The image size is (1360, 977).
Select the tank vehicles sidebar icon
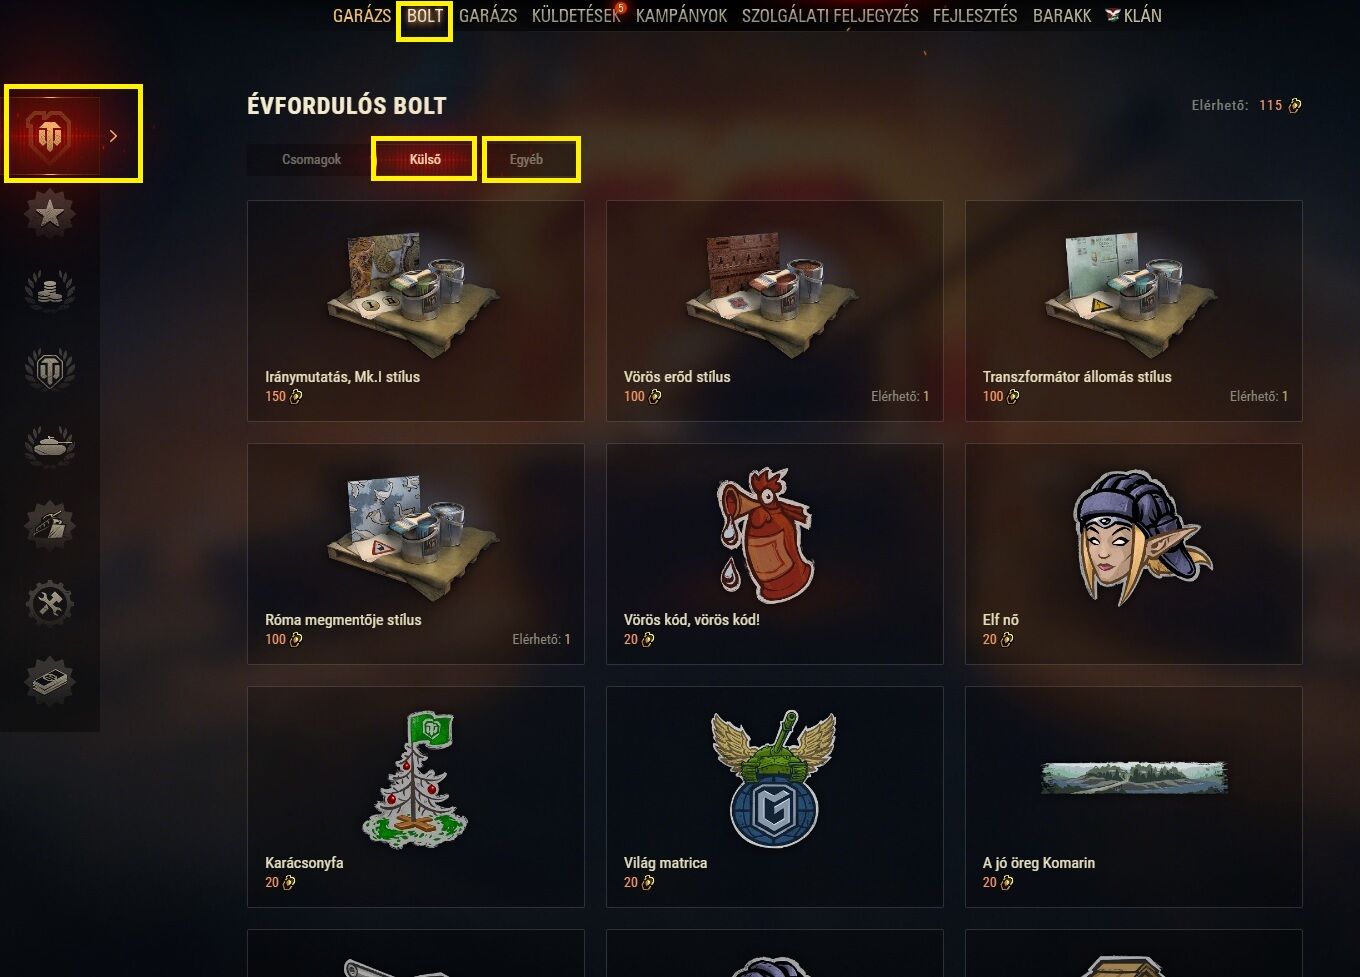click(x=50, y=446)
